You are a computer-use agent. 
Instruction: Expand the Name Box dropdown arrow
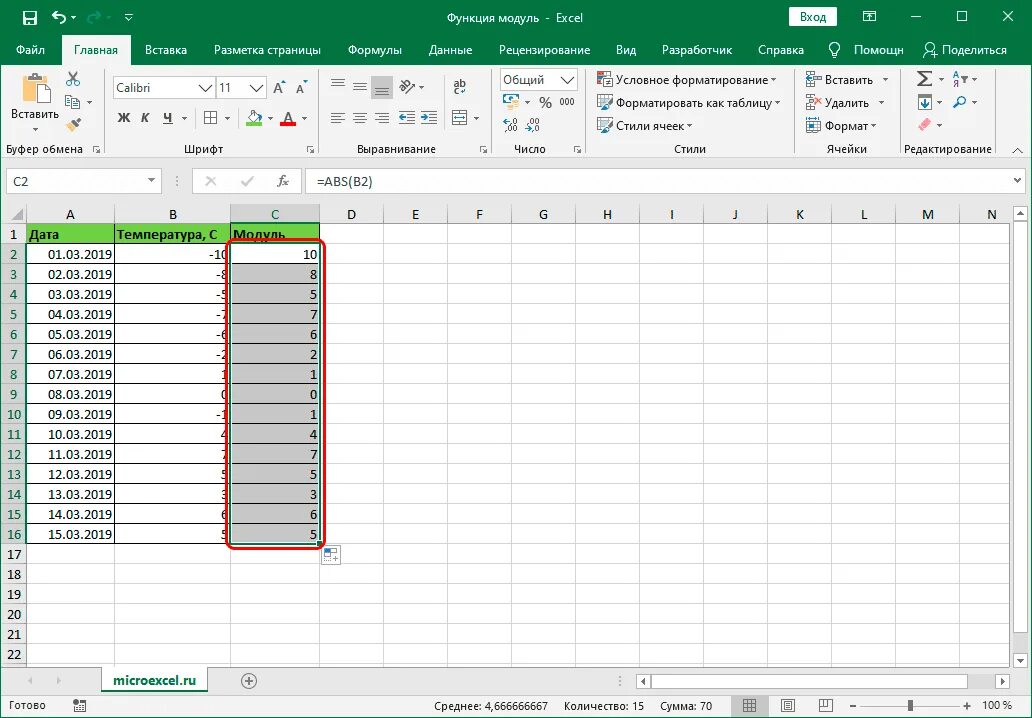151,180
